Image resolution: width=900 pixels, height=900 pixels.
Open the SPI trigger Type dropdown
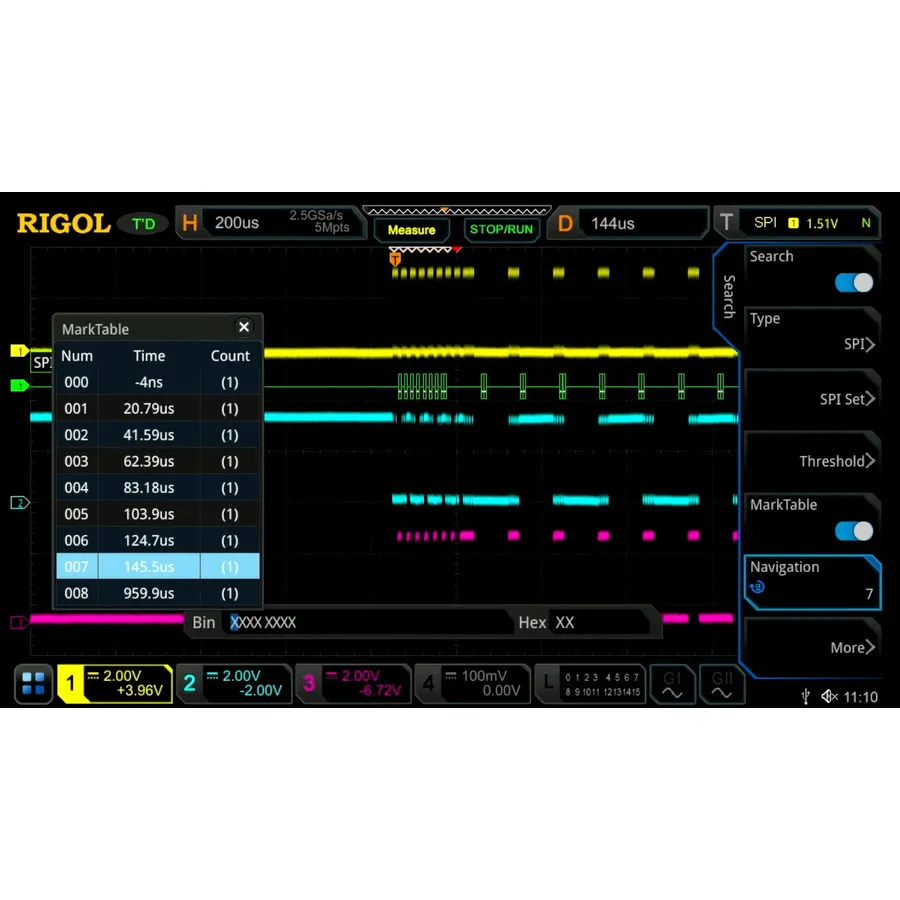tap(812, 333)
